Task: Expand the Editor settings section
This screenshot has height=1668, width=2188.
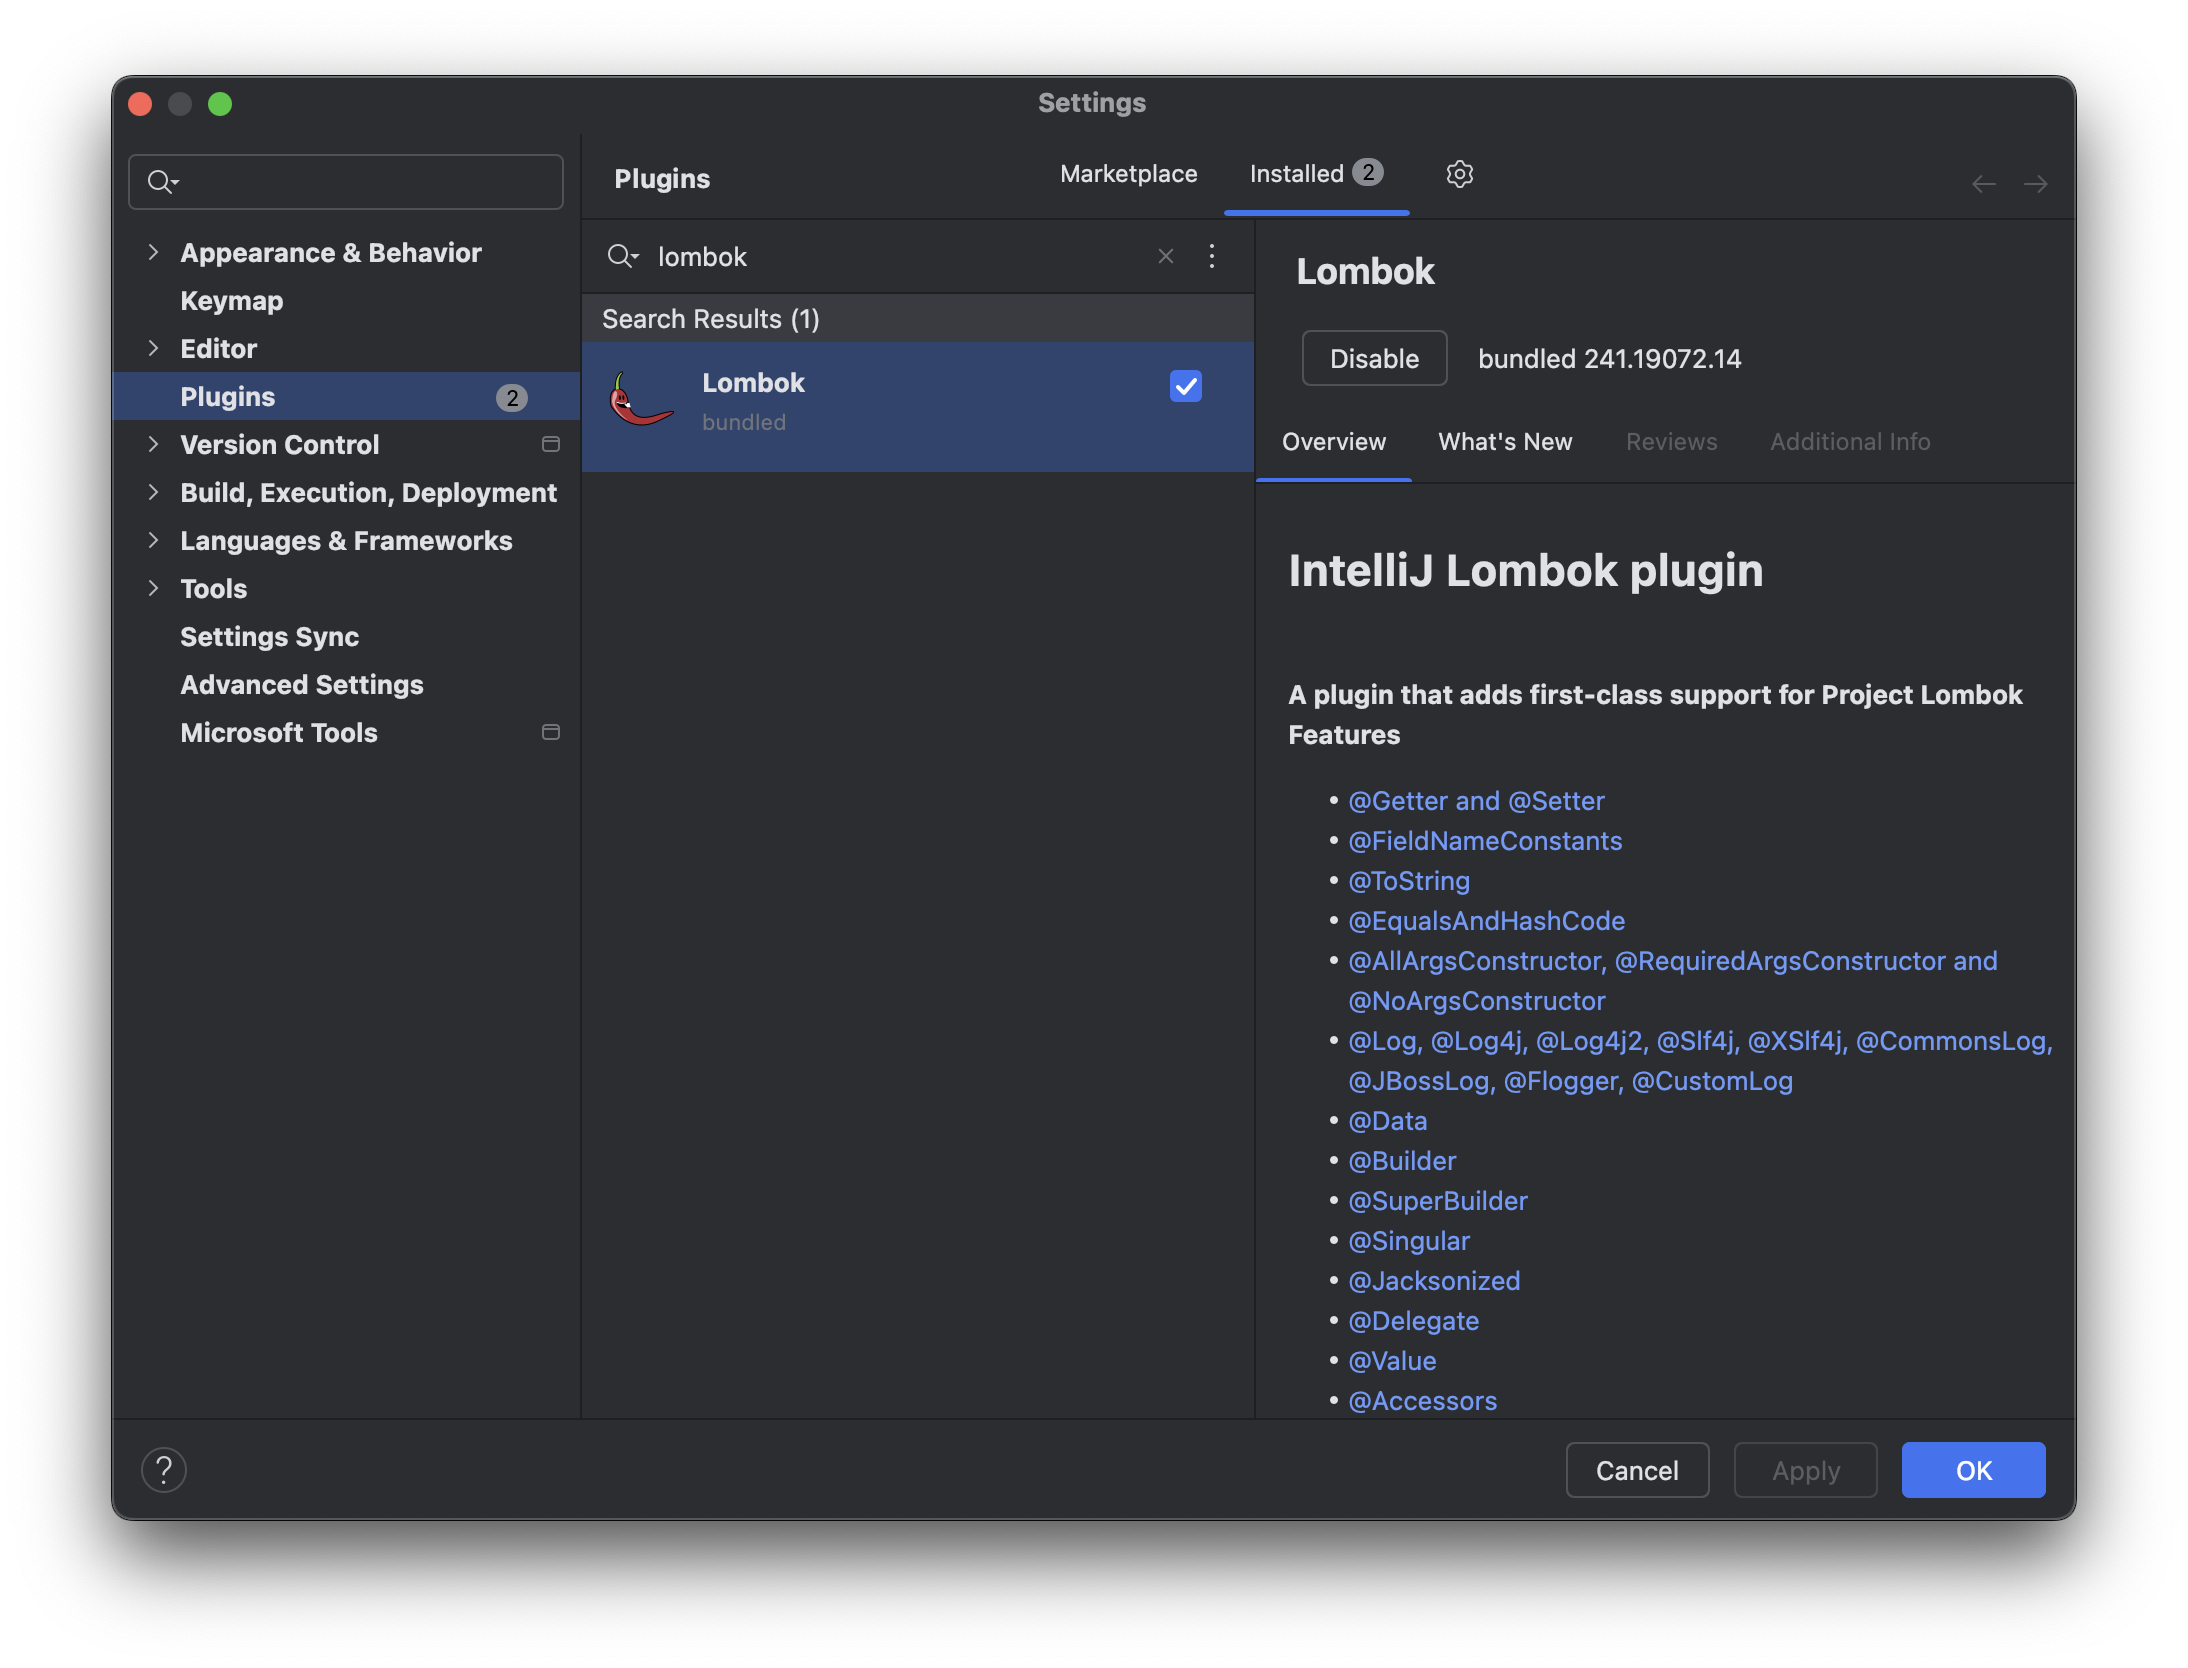Action: coord(153,349)
